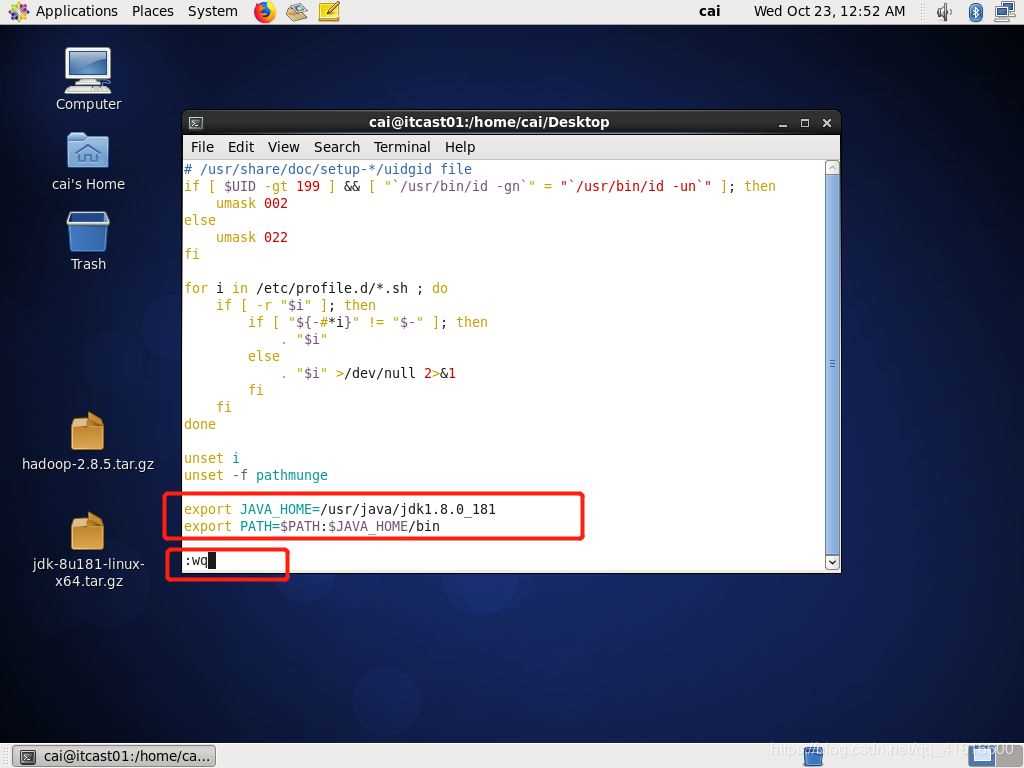Click the volume speaker icon in system tray
The height and width of the screenshot is (768, 1024).
[945, 12]
